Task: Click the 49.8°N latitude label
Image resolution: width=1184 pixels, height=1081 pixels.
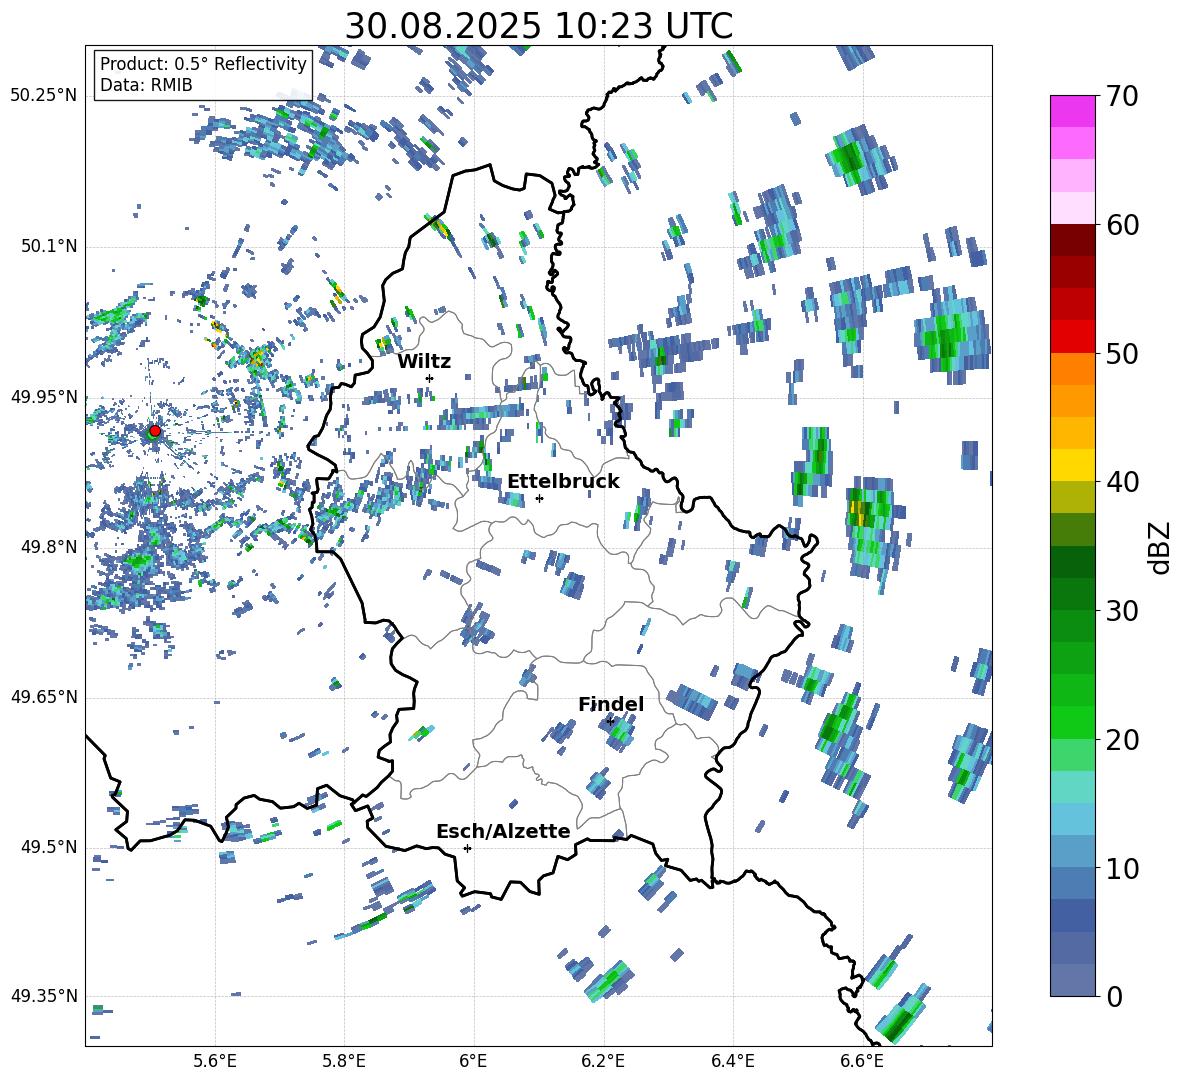Action: [x=49, y=547]
